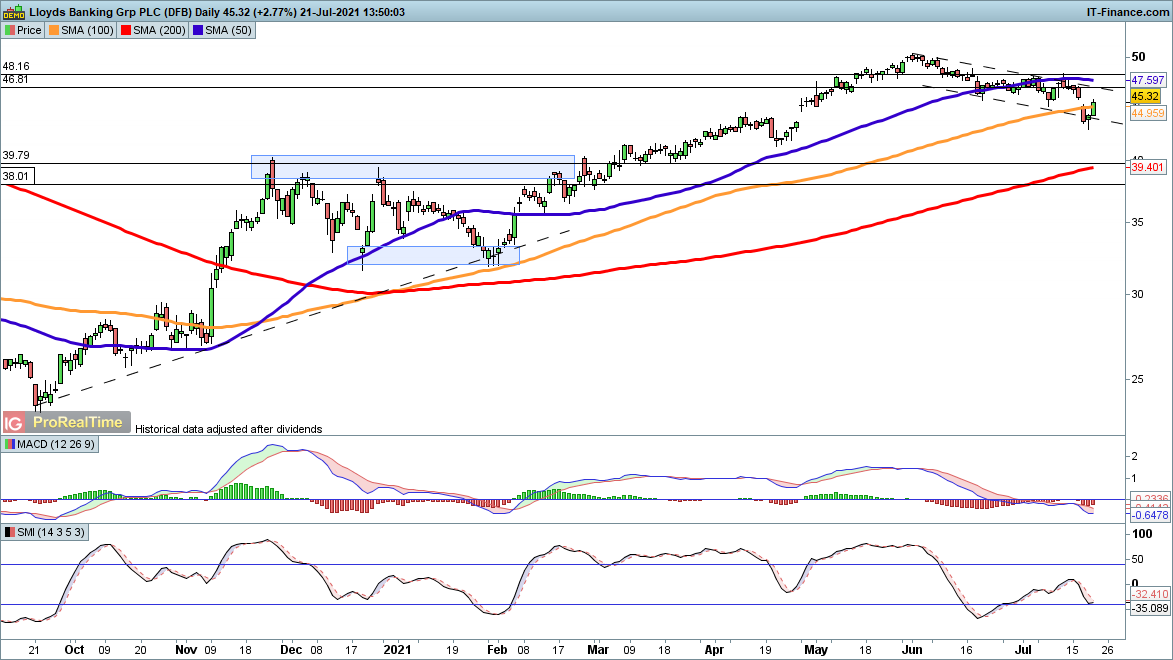
Task: Select the current price tag 45.32
Action: click(1145, 97)
